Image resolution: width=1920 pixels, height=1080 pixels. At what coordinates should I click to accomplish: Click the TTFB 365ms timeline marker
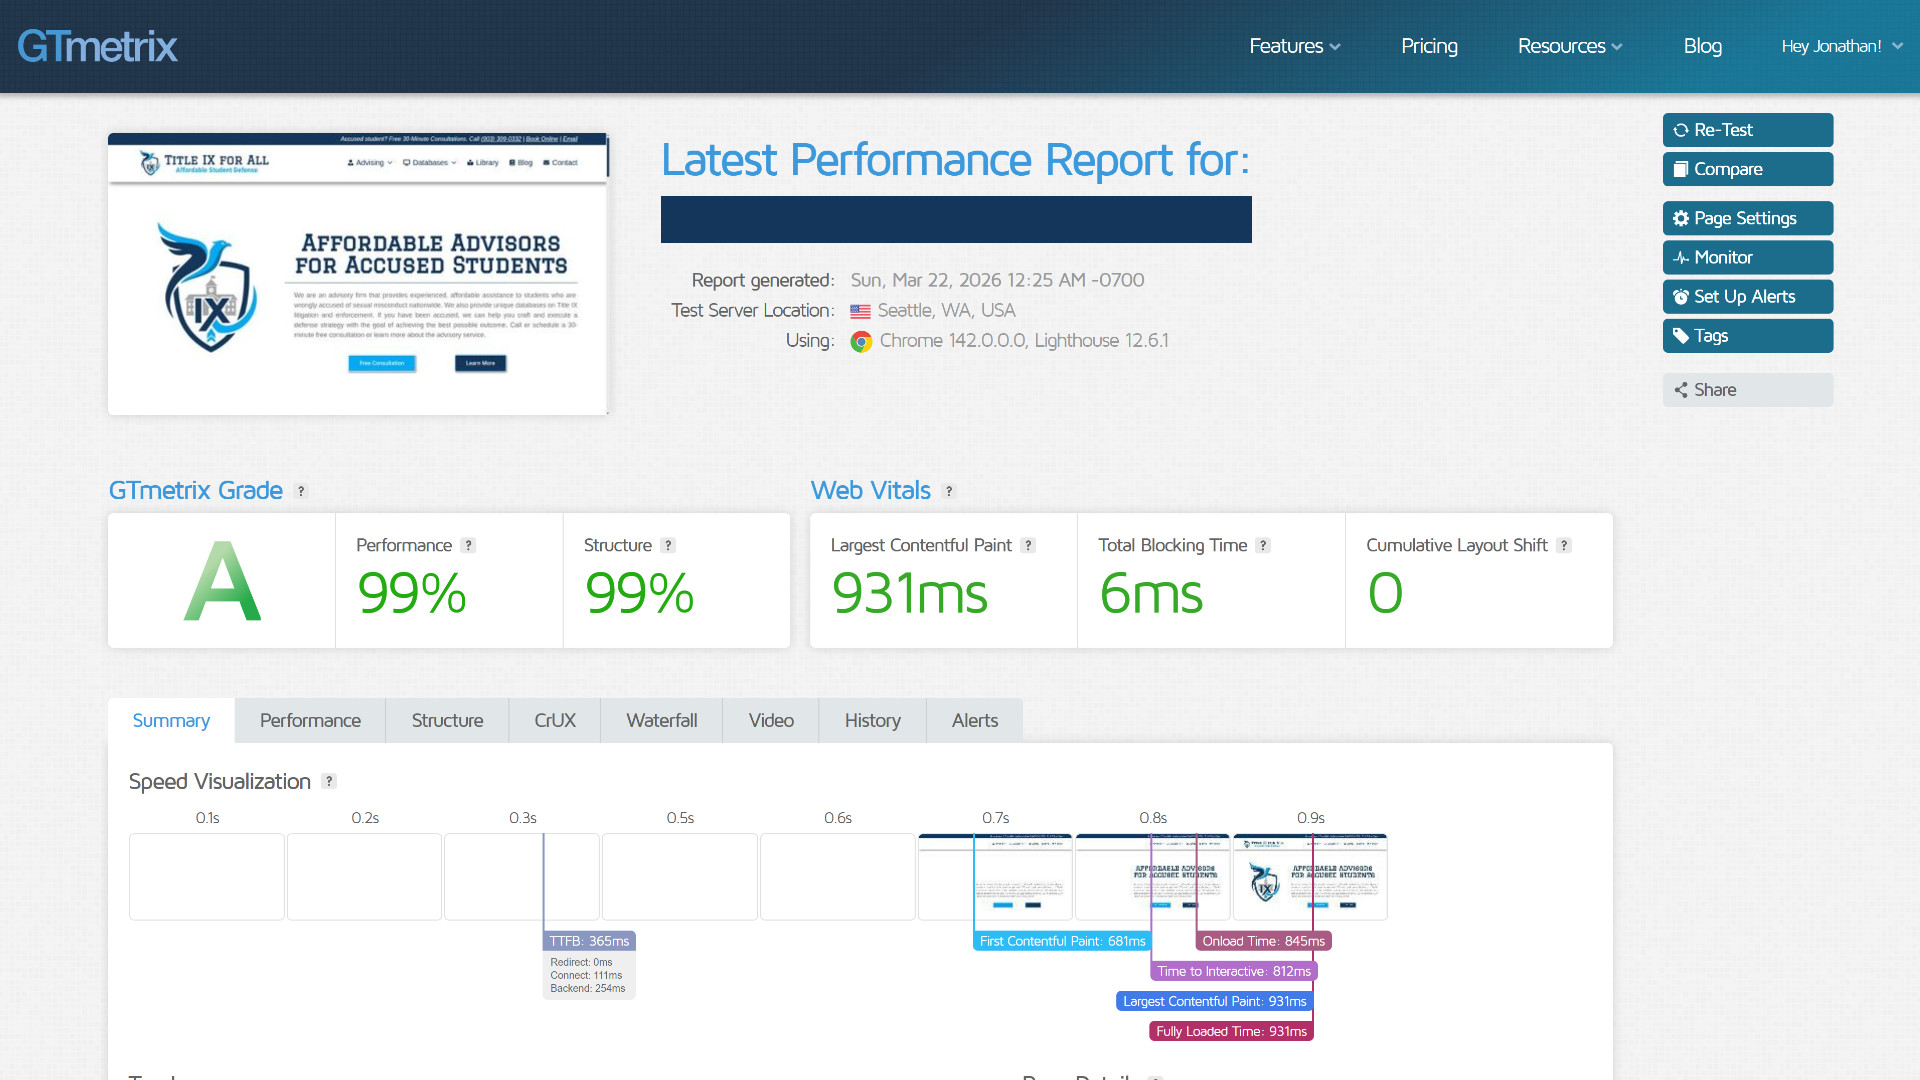(589, 941)
